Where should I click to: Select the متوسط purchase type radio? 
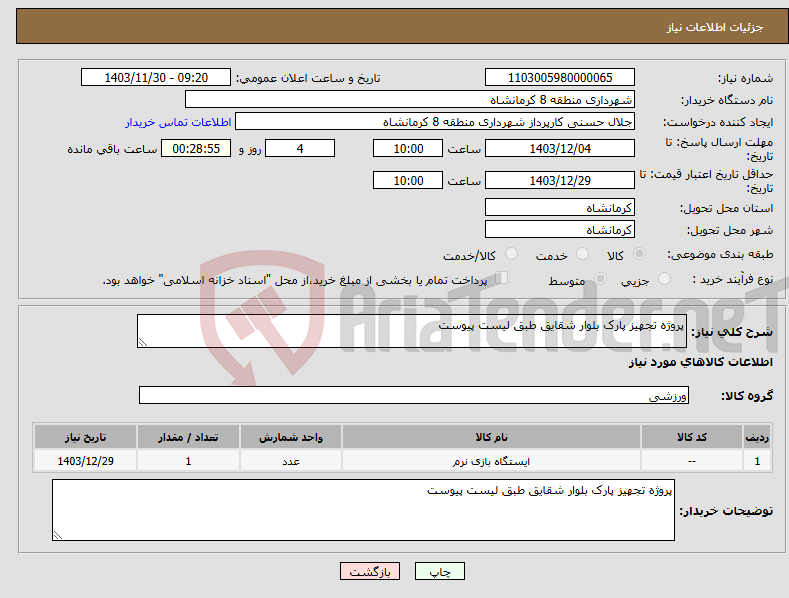coord(600,278)
